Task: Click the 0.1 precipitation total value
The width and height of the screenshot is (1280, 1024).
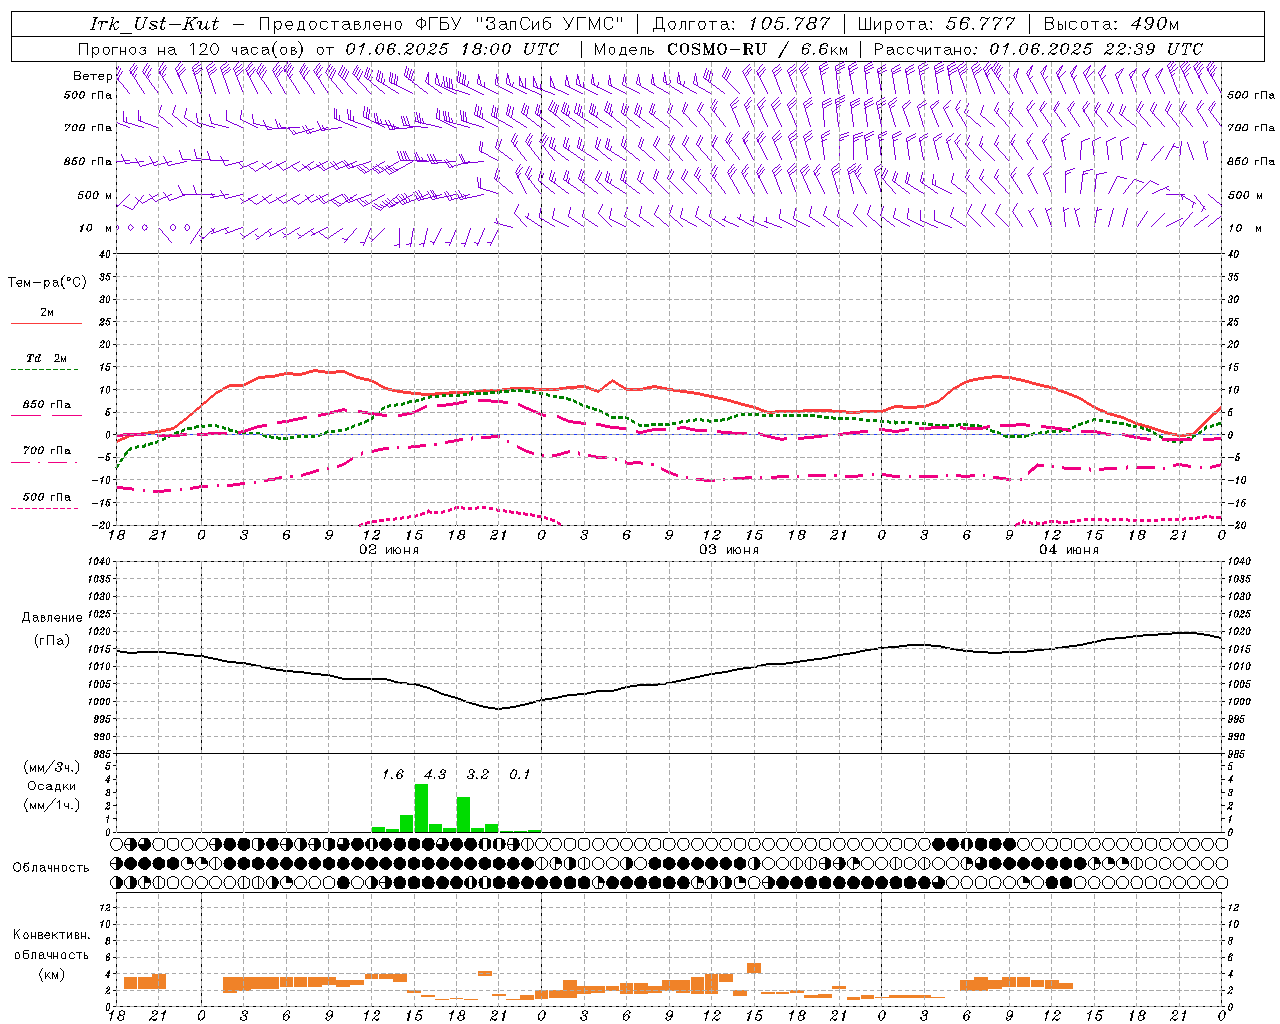Action: pyautogui.click(x=520, y=774)
